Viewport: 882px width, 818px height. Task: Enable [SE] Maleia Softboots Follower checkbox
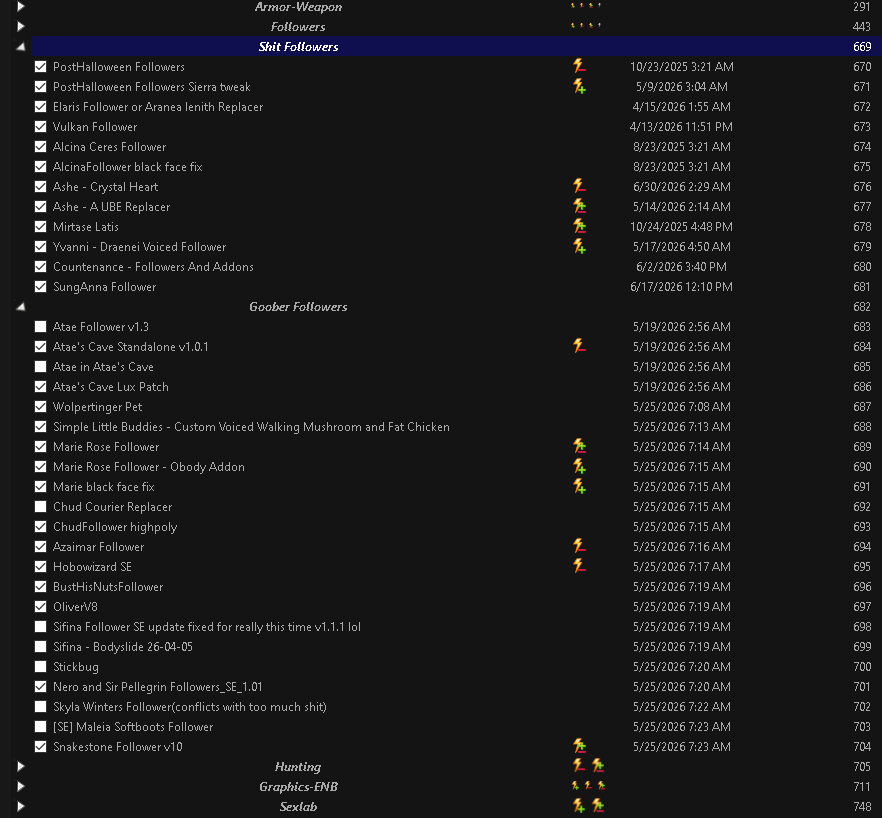coord(40,727)
